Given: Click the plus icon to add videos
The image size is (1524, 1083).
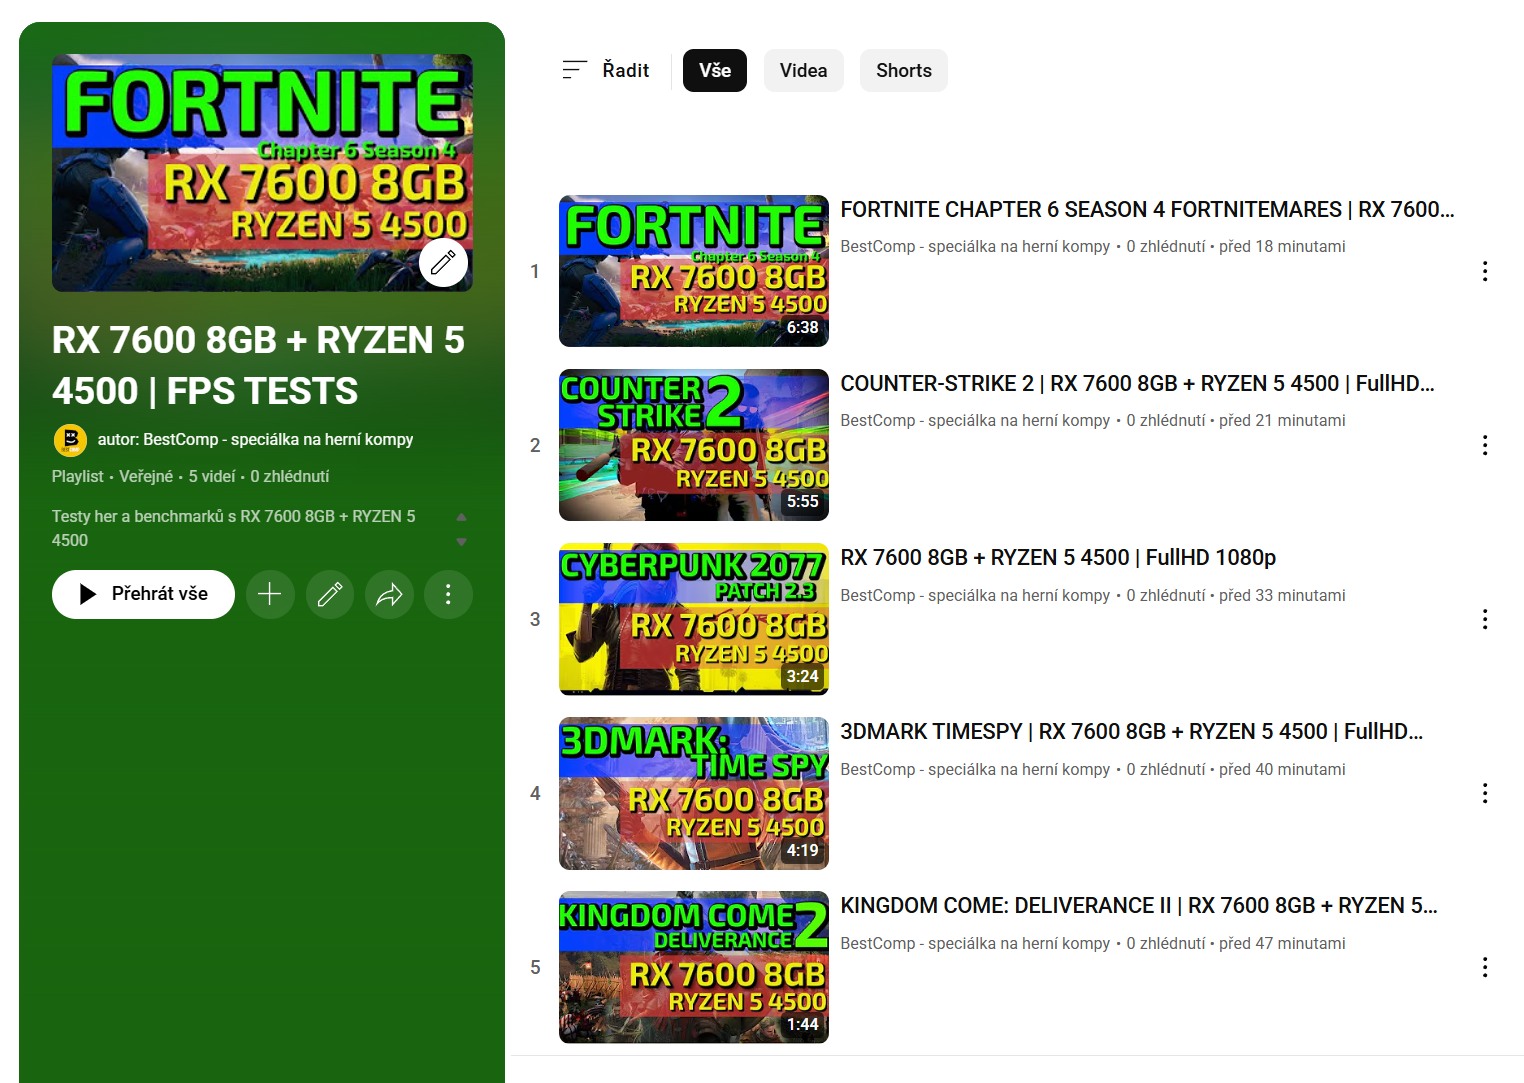Looking at the screenshot, I should [x=270, y=595].
